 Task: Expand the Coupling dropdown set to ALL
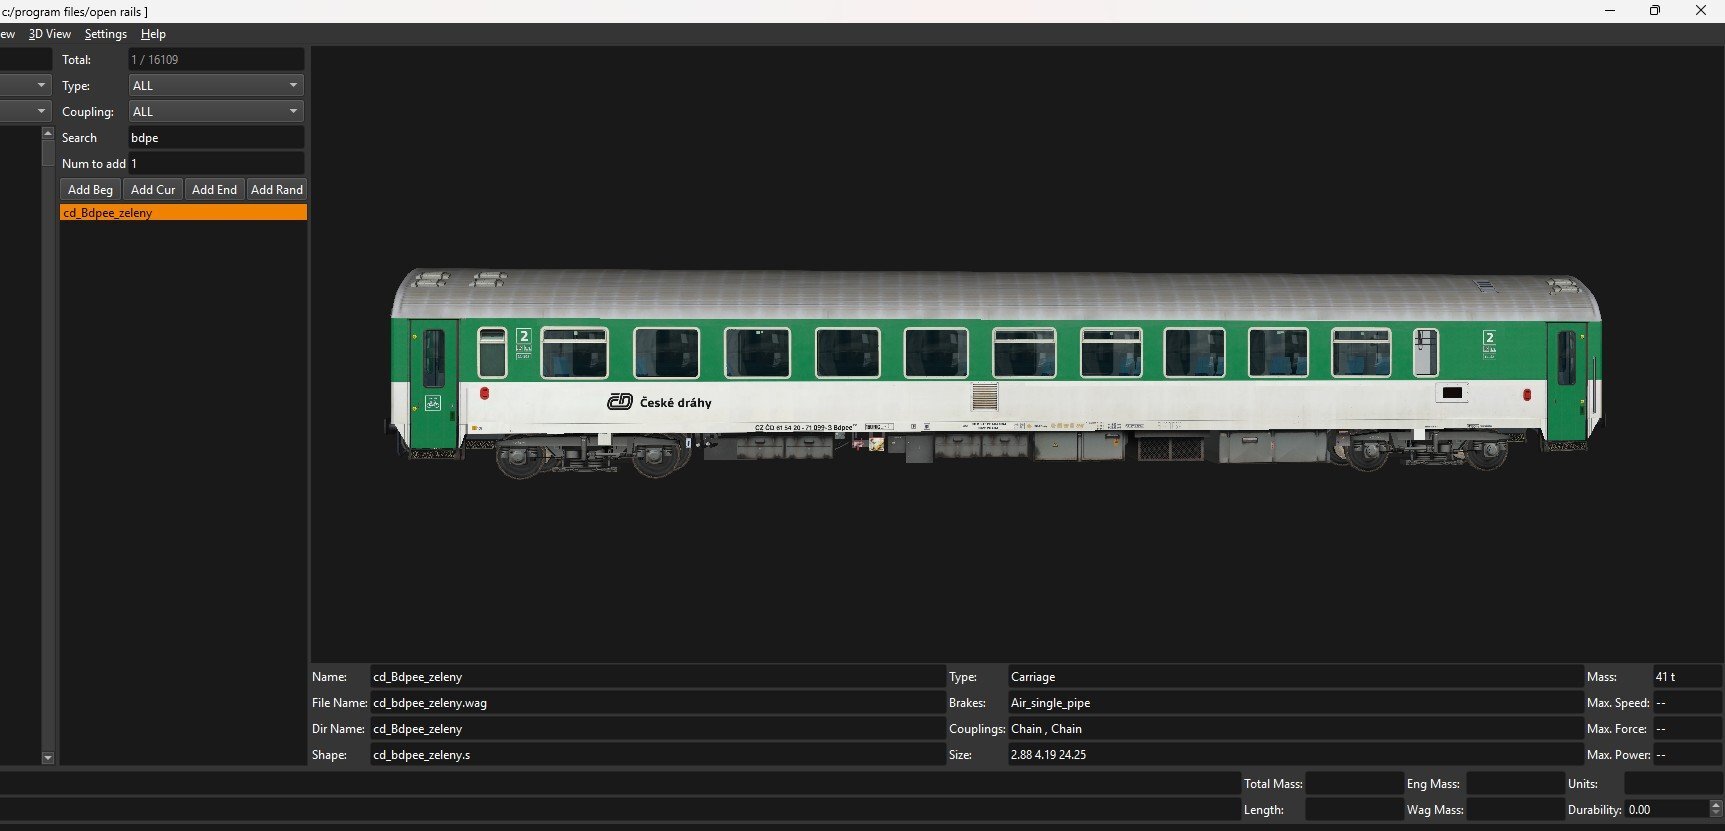coord(216,112)
